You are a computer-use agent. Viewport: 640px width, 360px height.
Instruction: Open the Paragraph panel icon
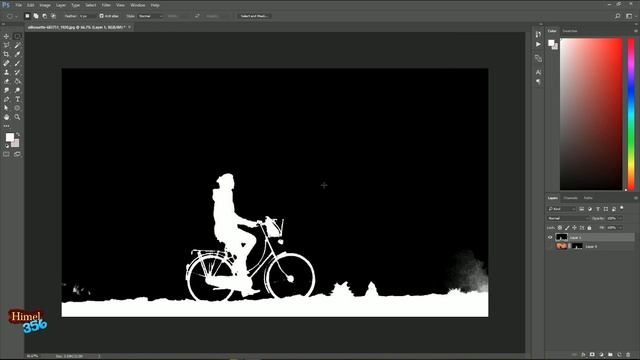[x=538, y=82]
